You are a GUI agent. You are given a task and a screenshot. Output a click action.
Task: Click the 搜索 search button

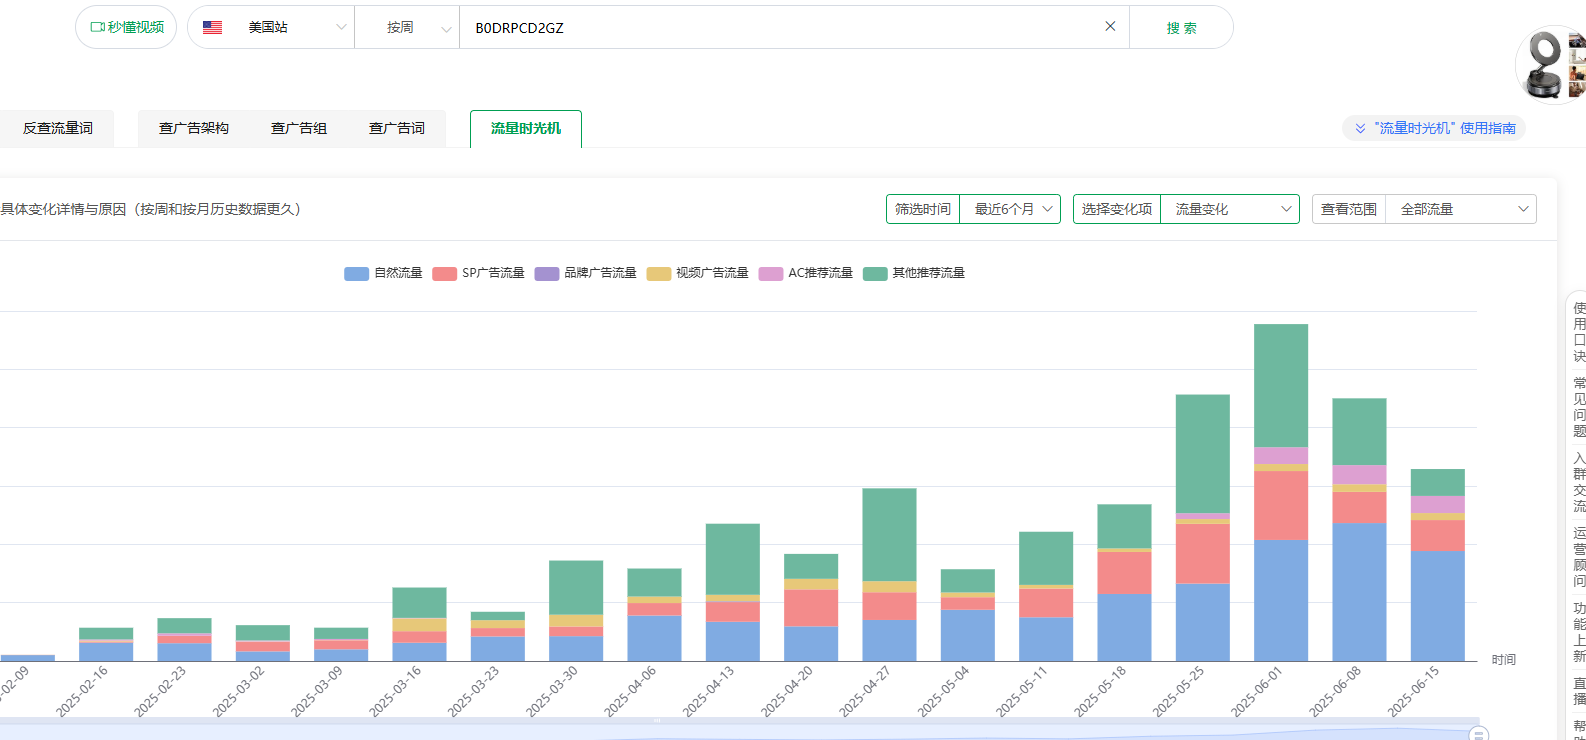1181,28
